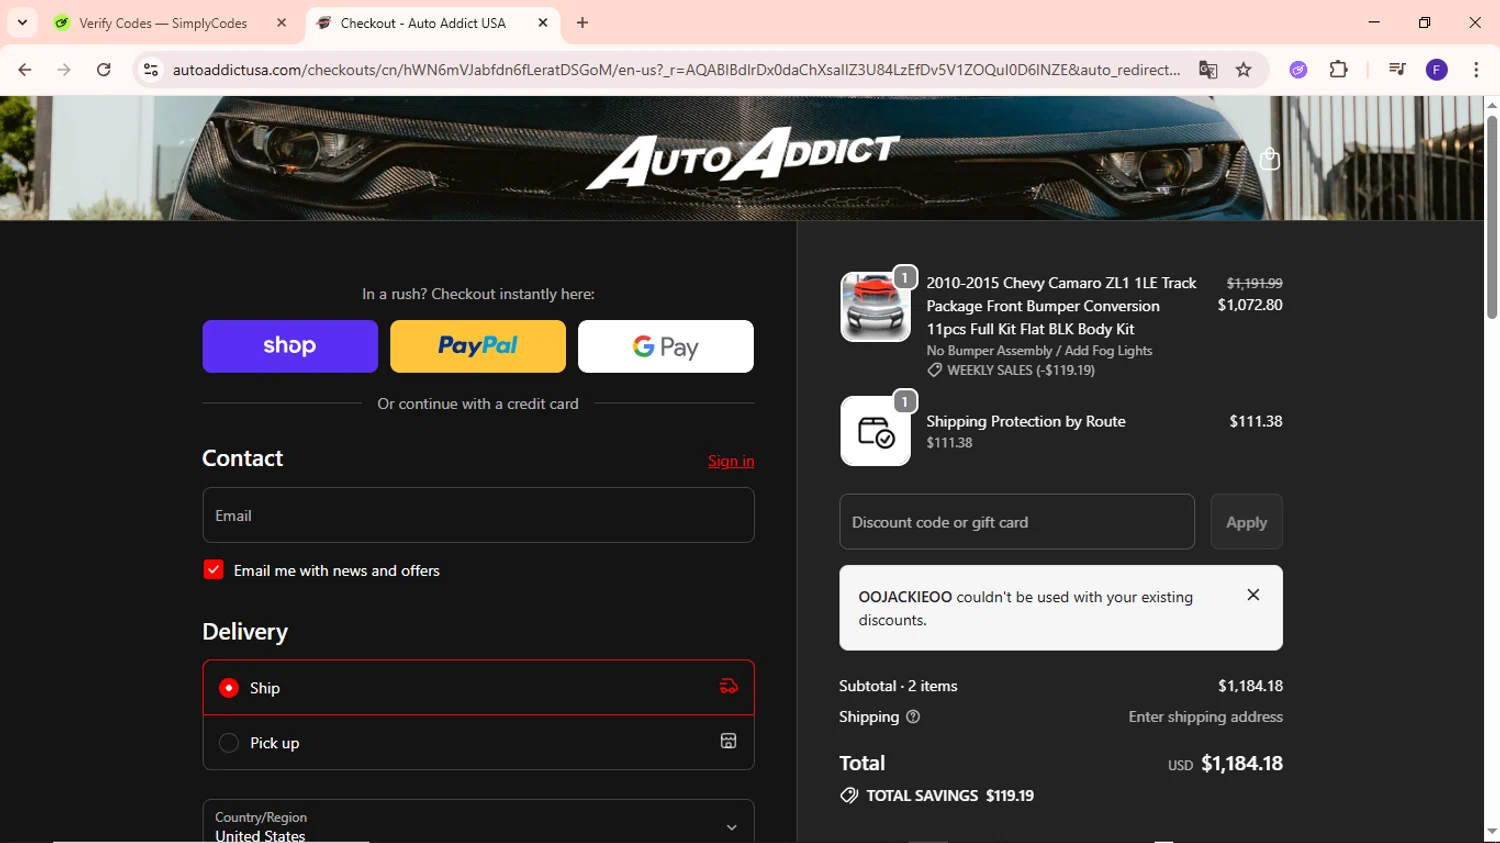Image resolution: width=1500 pixels, height=843 pixels.
Task: Click the page vertical scrollbar
Action: click(1492, 218)
